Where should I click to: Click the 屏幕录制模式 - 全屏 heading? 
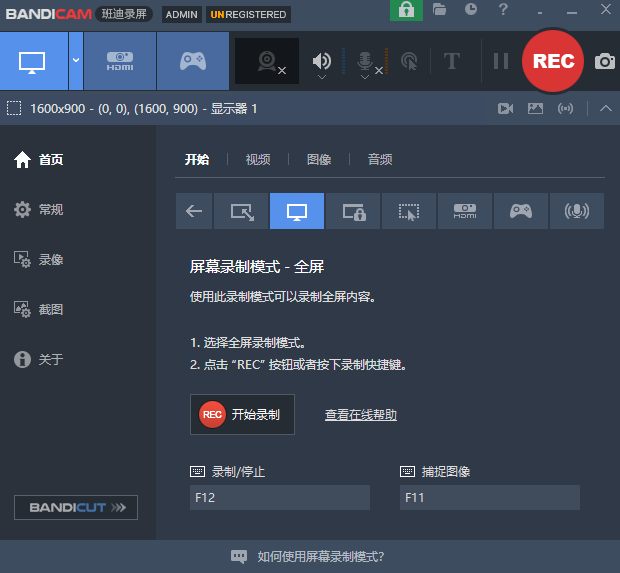point(257,267)
